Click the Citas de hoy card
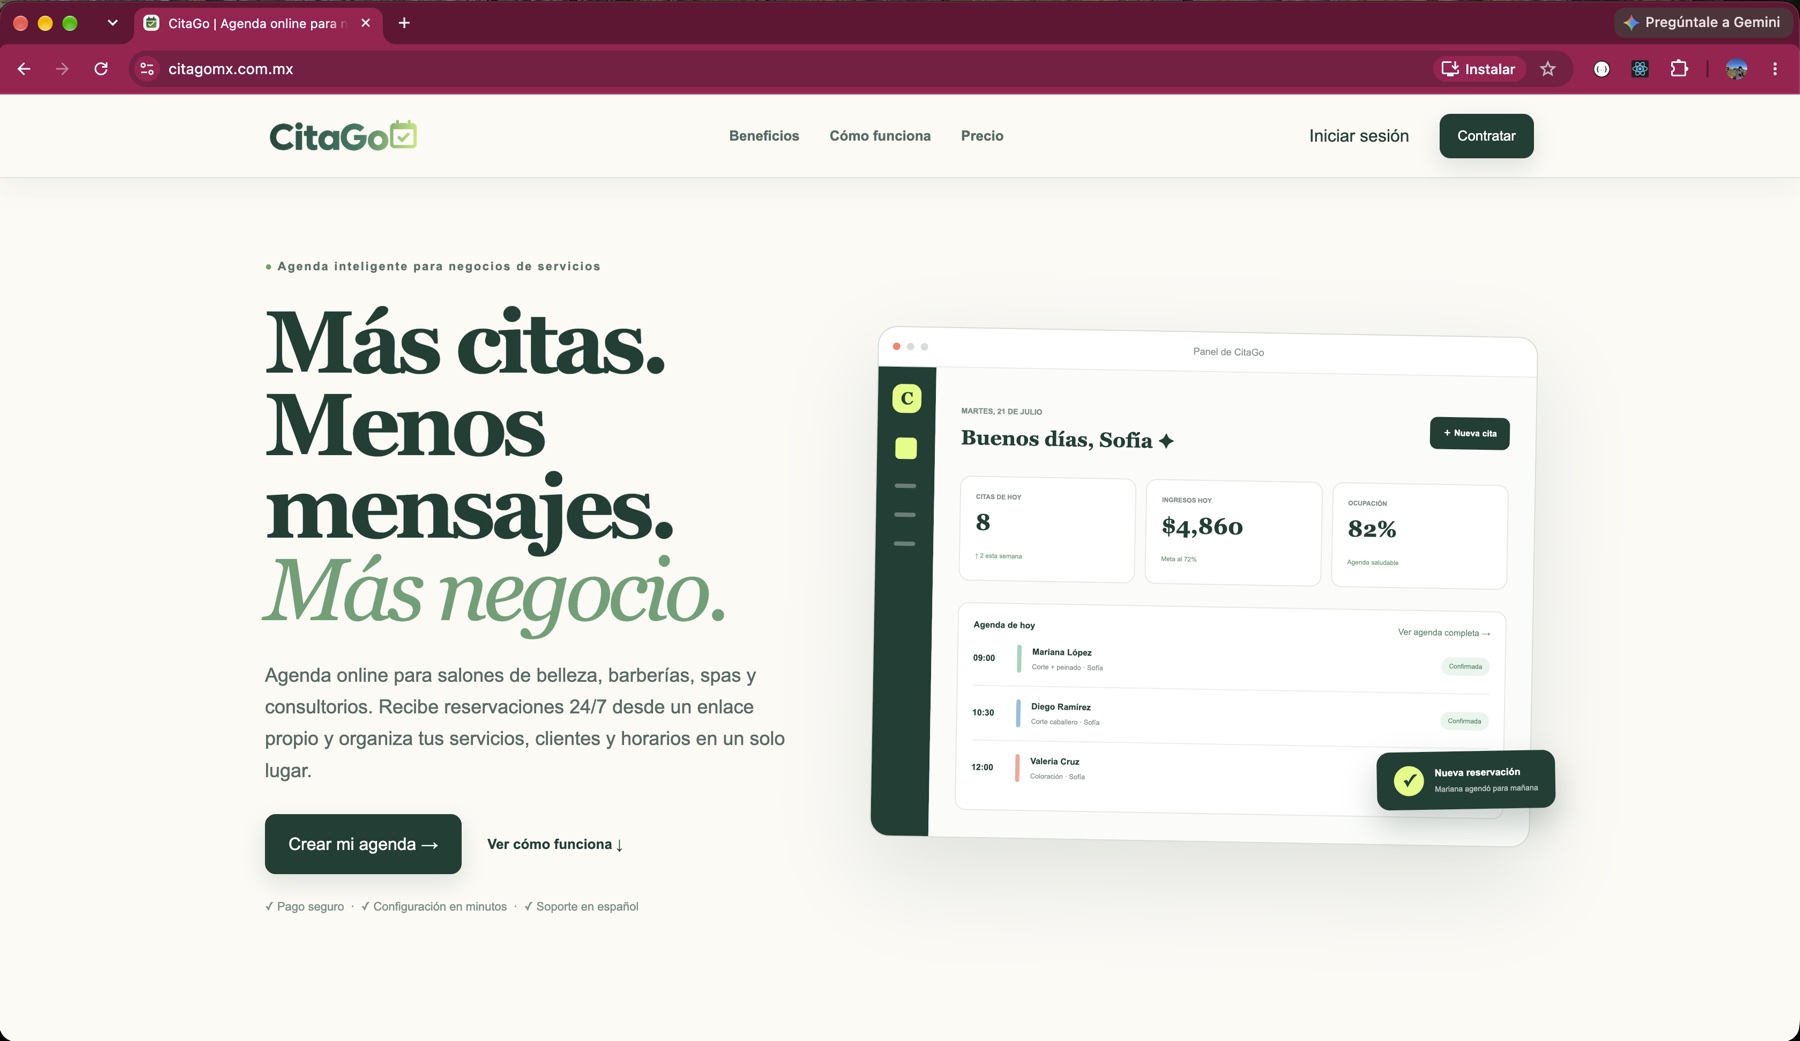The height and width of the screenshot is (1041, 1800). click(x=1047, y=529)
